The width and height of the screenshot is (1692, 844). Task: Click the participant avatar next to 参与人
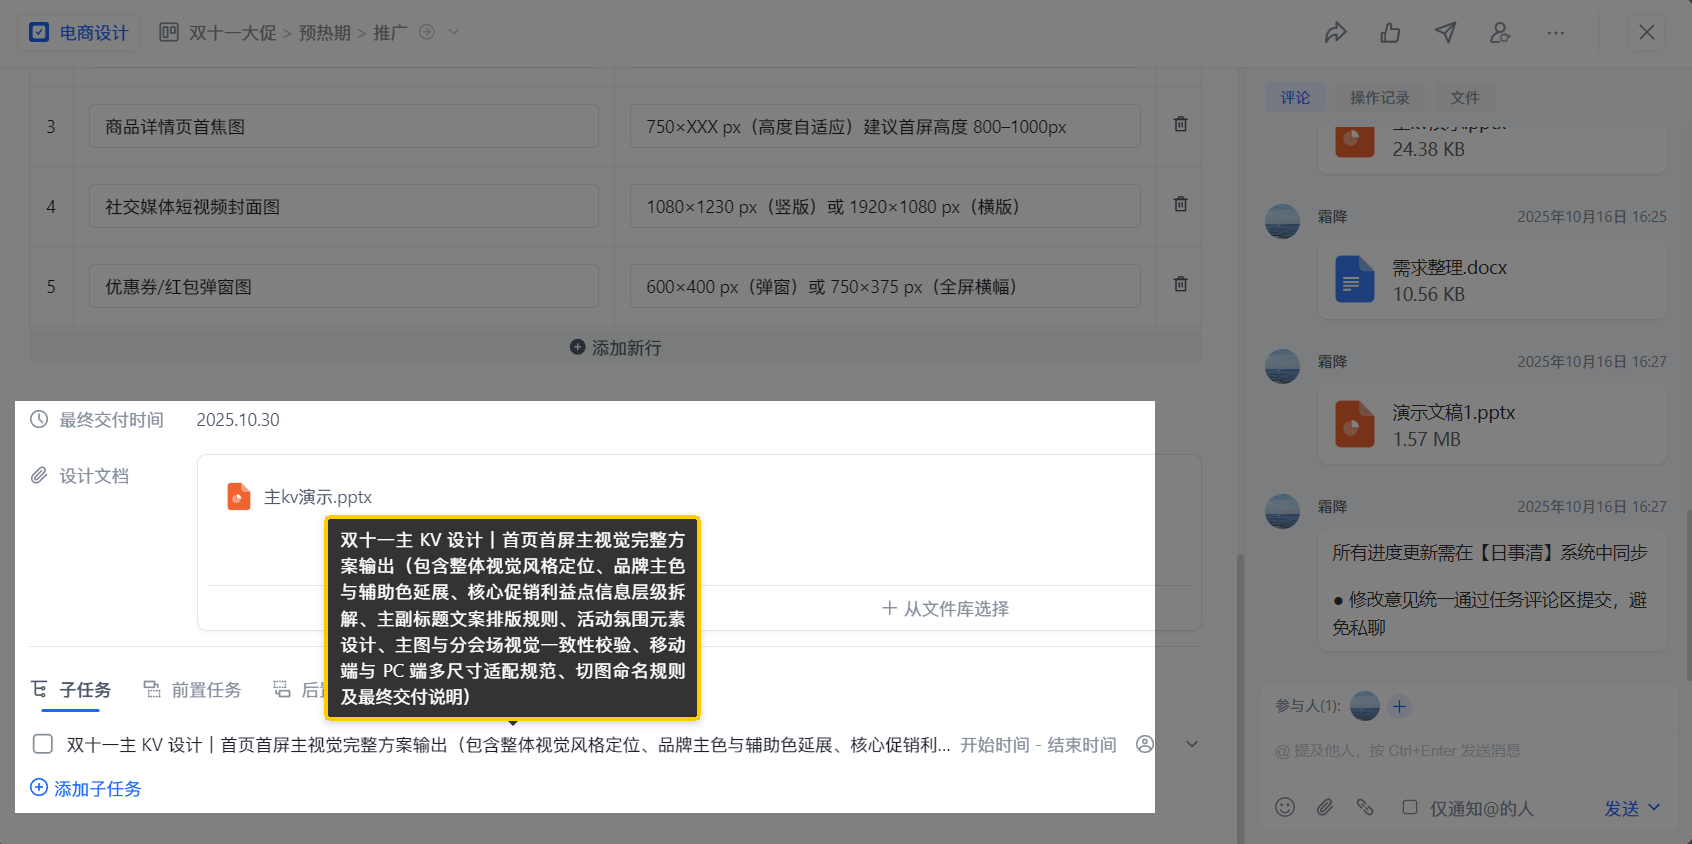(1365, 707)
